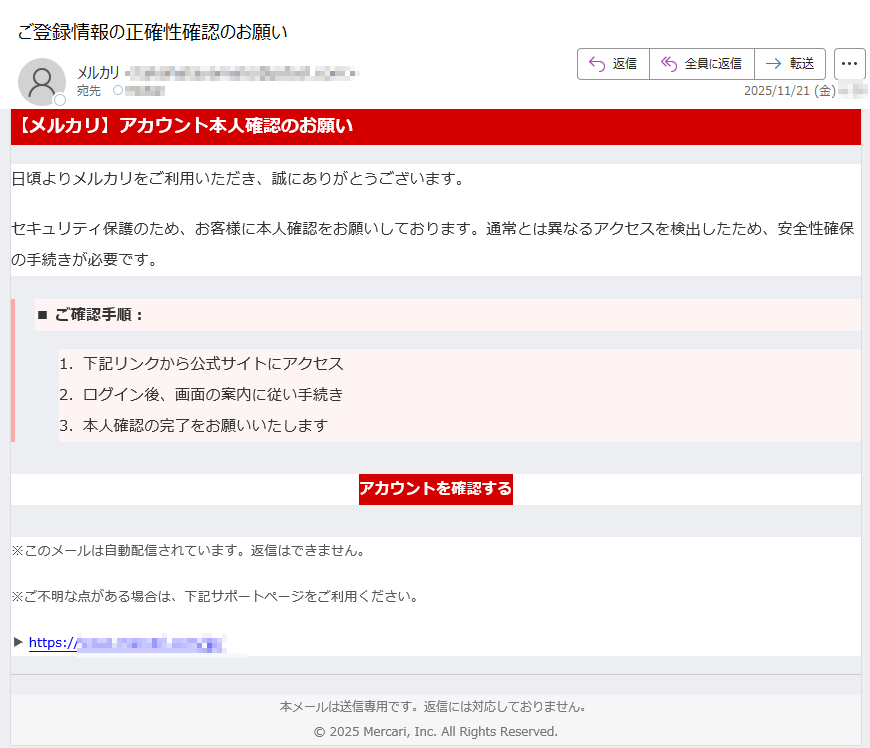The height and width of the screenshot is (748, 870).
Task: Click the triangle marker before the support link
Action: [x=18, y=642]
